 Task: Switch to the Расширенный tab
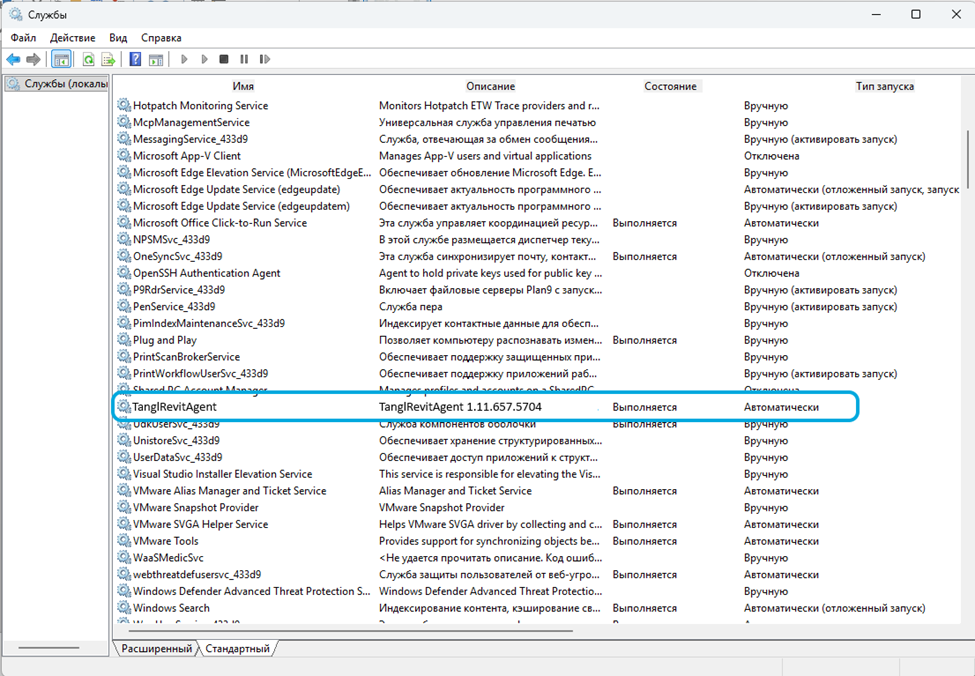click(156, 649)
